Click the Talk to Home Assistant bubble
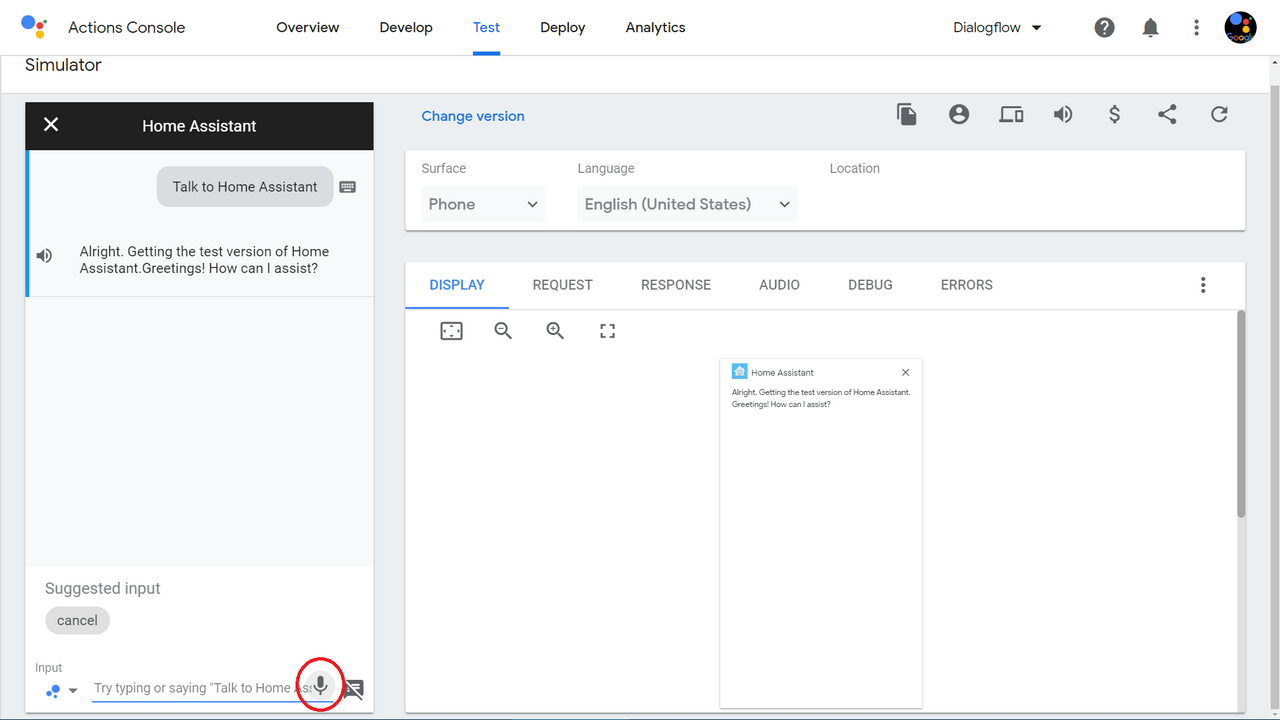Viewport: 1280px width, 720px height. [245, 187]
